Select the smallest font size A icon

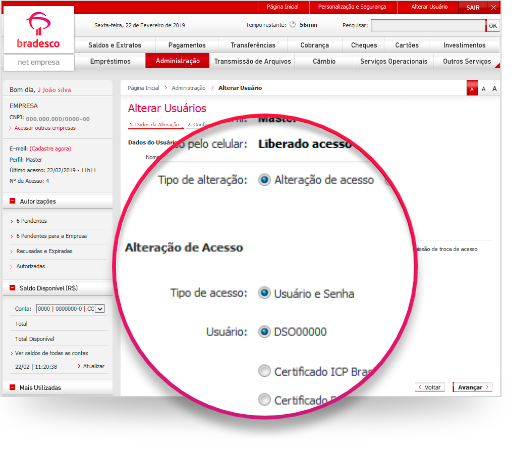click(472, 88)
